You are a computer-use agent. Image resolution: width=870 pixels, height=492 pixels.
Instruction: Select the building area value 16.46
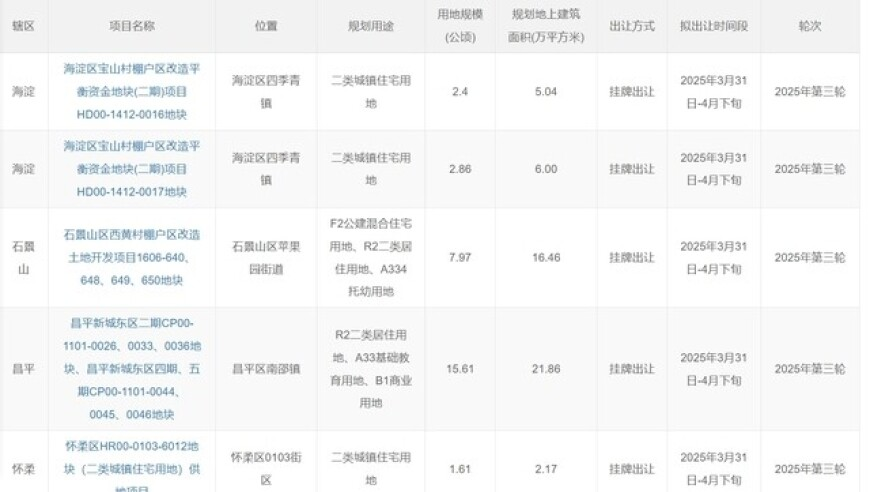[546, 257]
